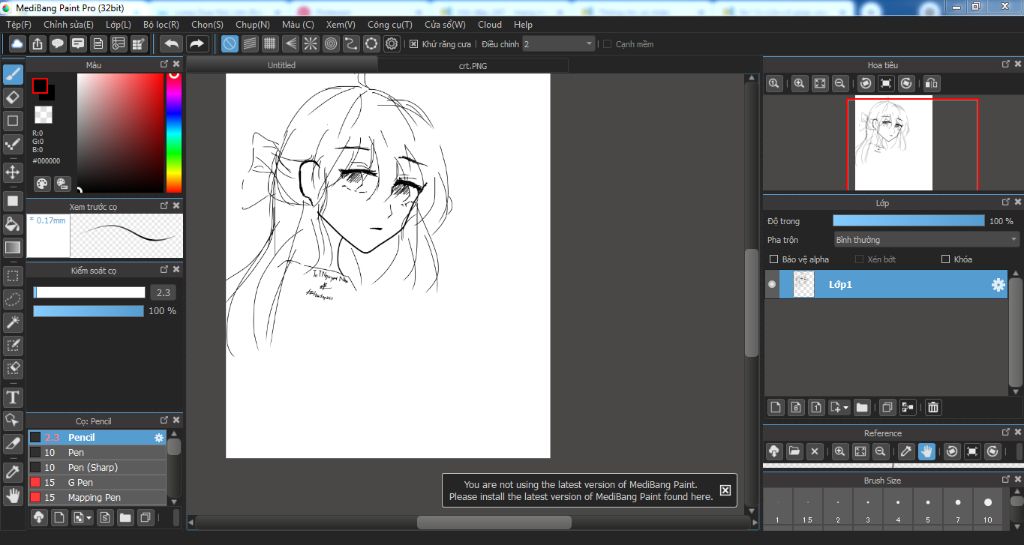
Task: Turn off snap using the Snap Off icon
Action: point(229,44)
